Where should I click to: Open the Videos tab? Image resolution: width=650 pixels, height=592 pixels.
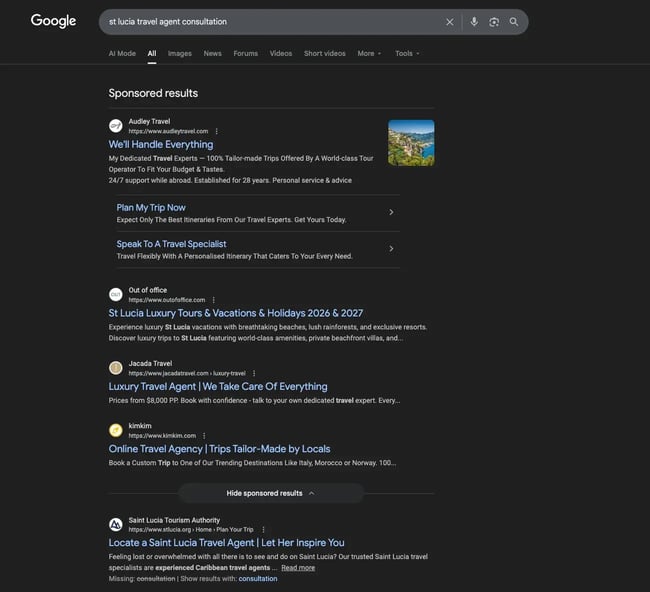coord(281,53)
